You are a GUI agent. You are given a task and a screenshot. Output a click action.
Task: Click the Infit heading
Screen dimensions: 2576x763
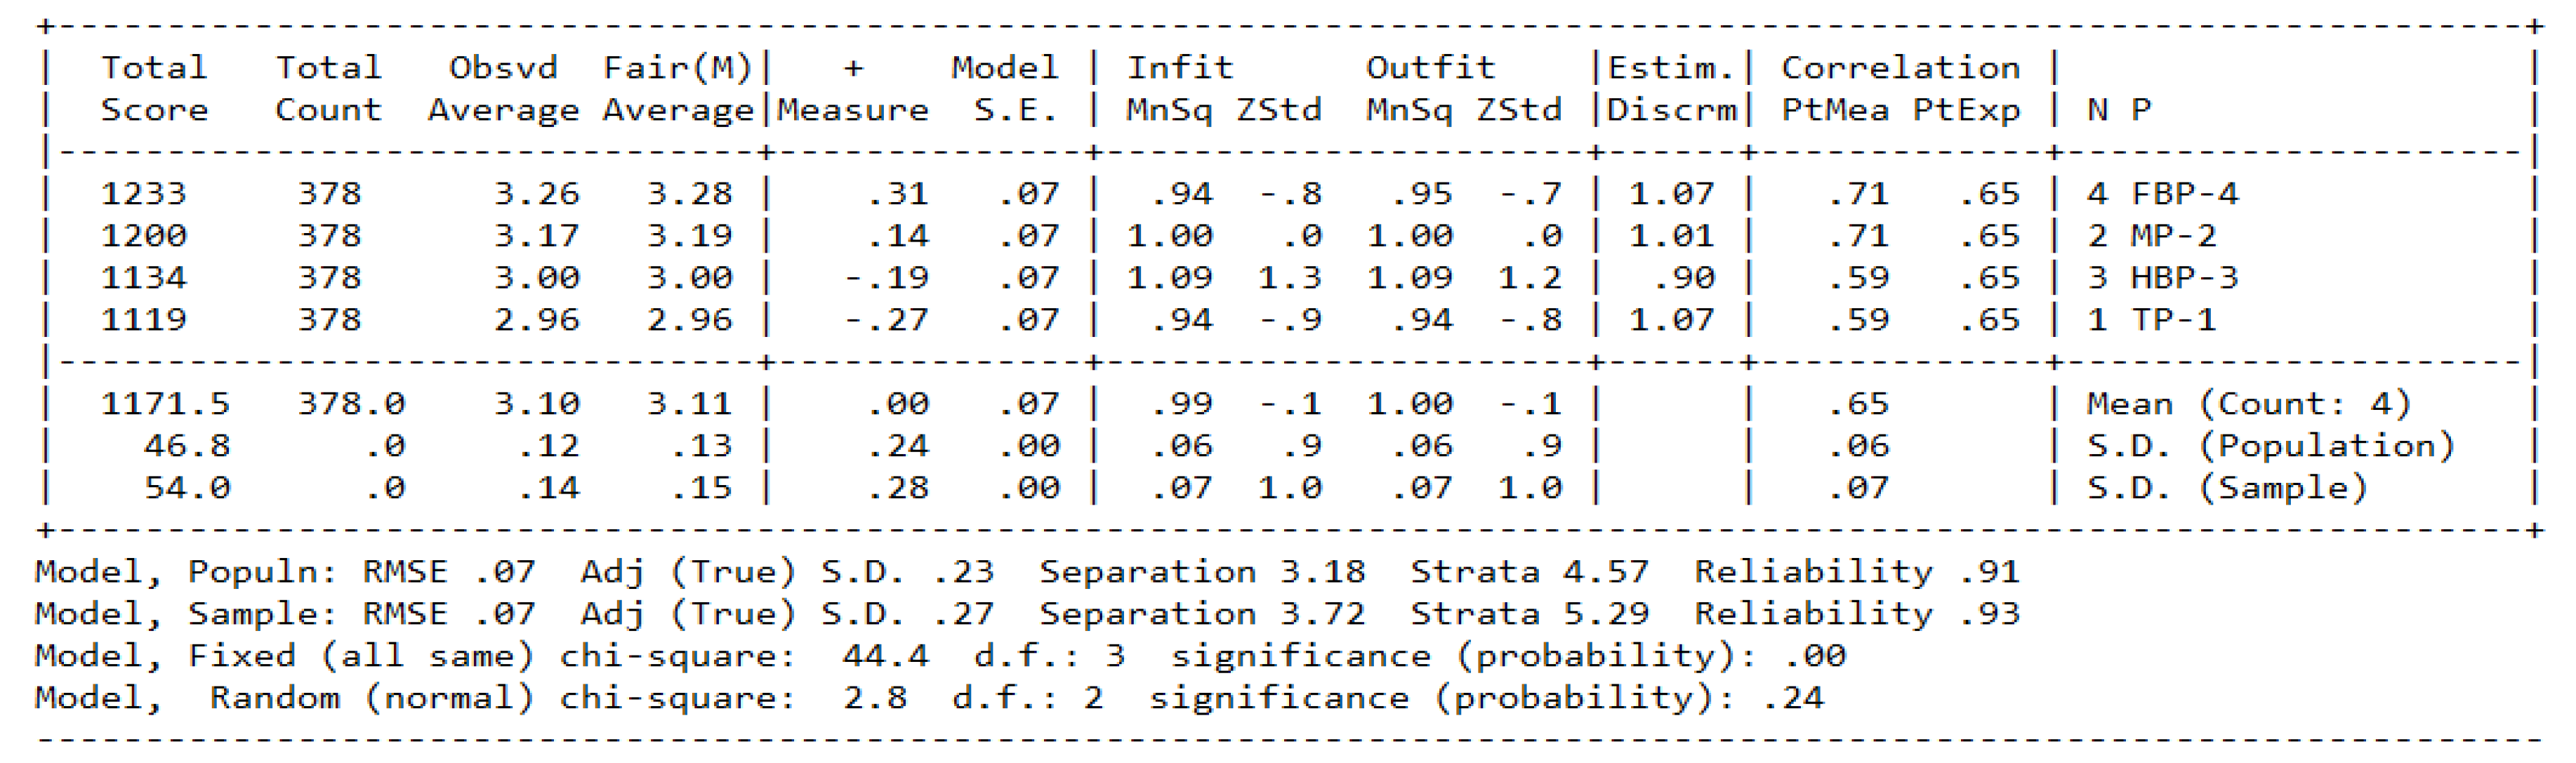tap(1180, 67)
